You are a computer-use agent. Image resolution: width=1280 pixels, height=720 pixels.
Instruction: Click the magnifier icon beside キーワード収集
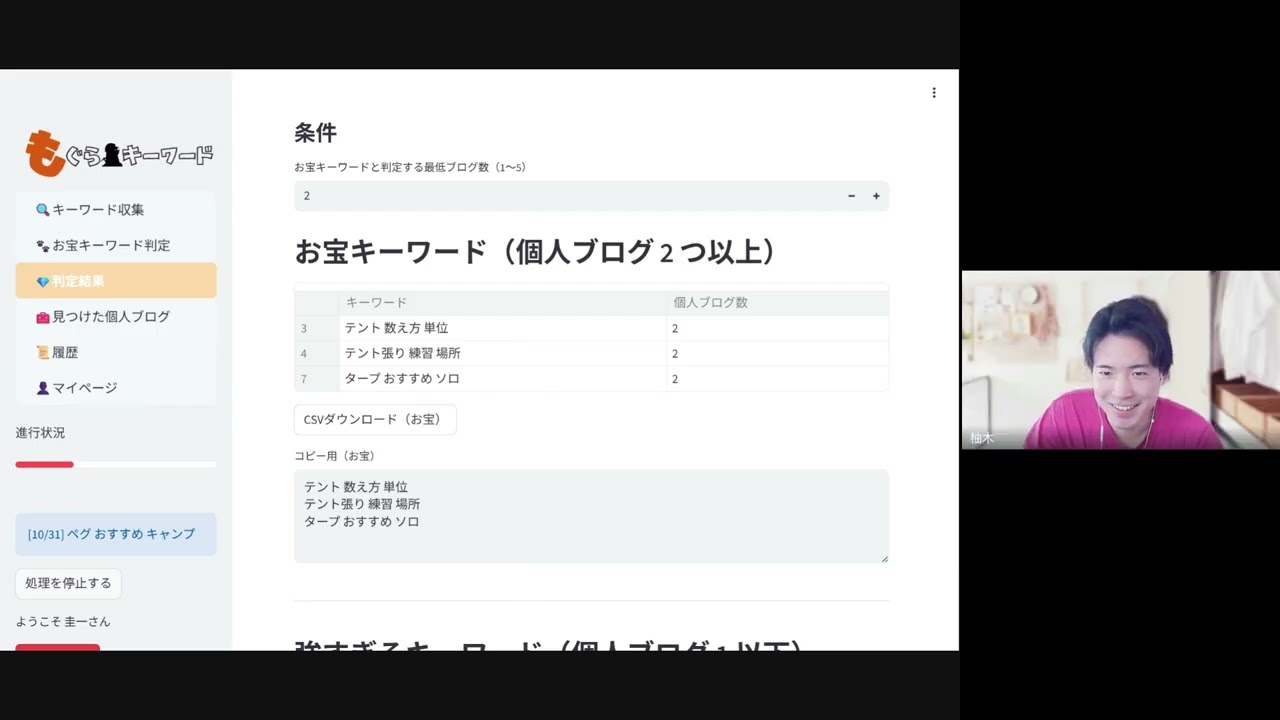click(x=42, y=210)
